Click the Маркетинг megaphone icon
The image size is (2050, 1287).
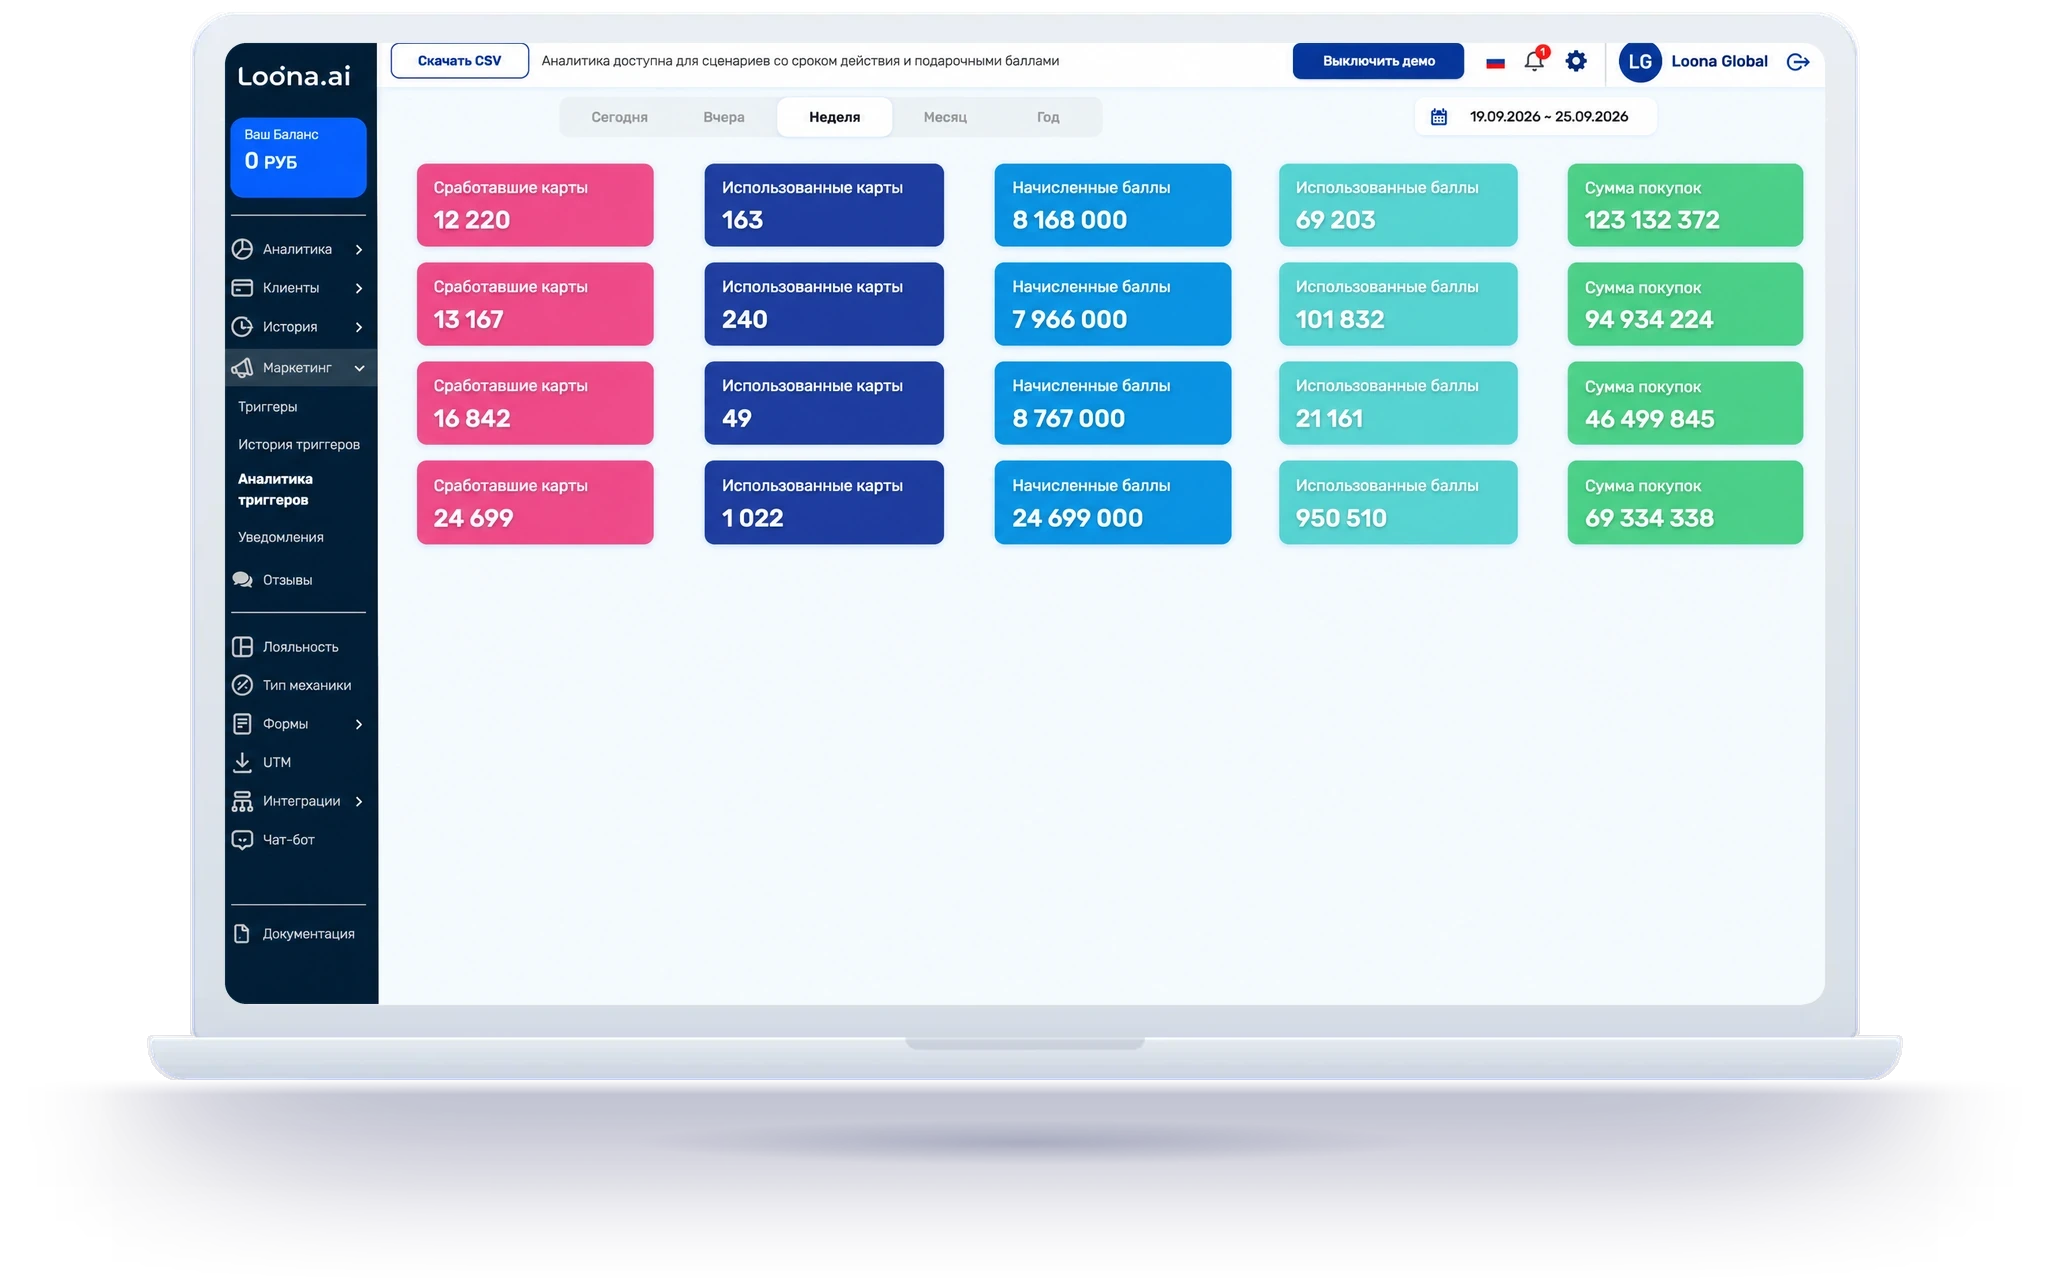click(242, 368)
